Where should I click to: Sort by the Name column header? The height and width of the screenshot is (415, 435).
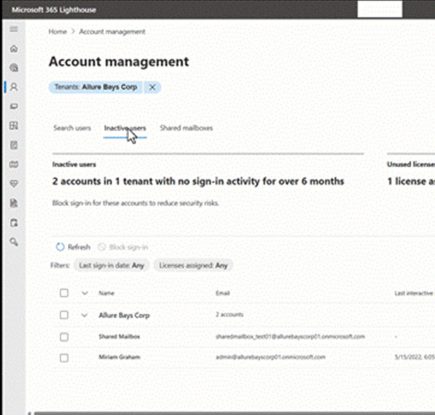[x=107, y=293]
